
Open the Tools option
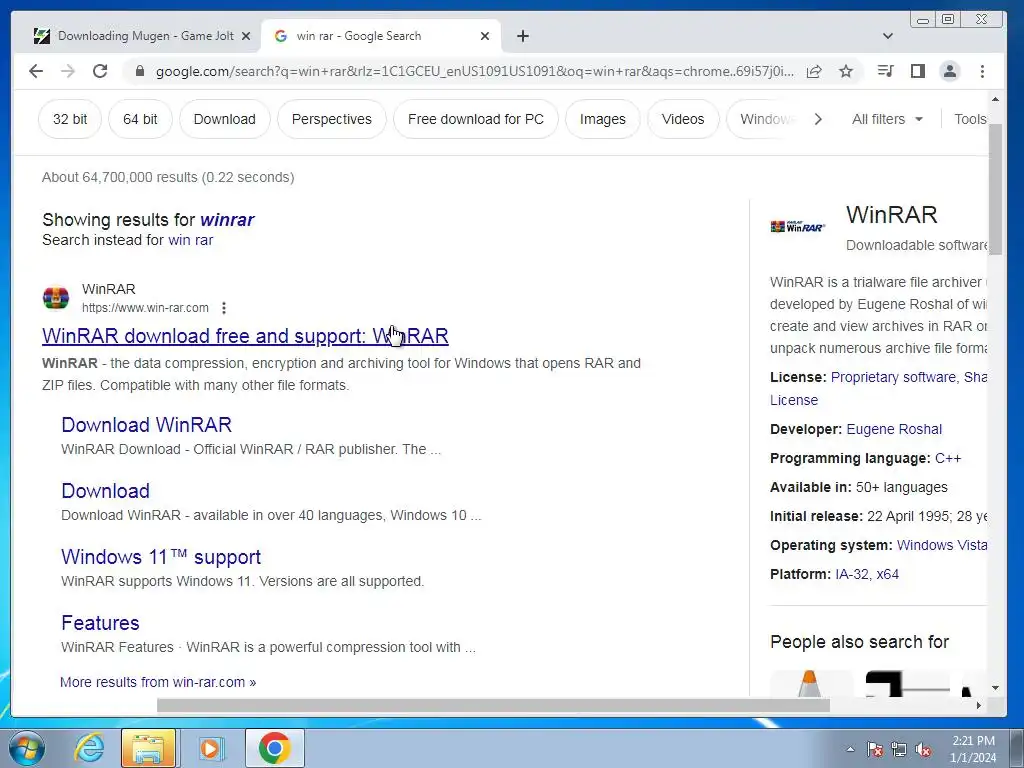coord(970,119)
